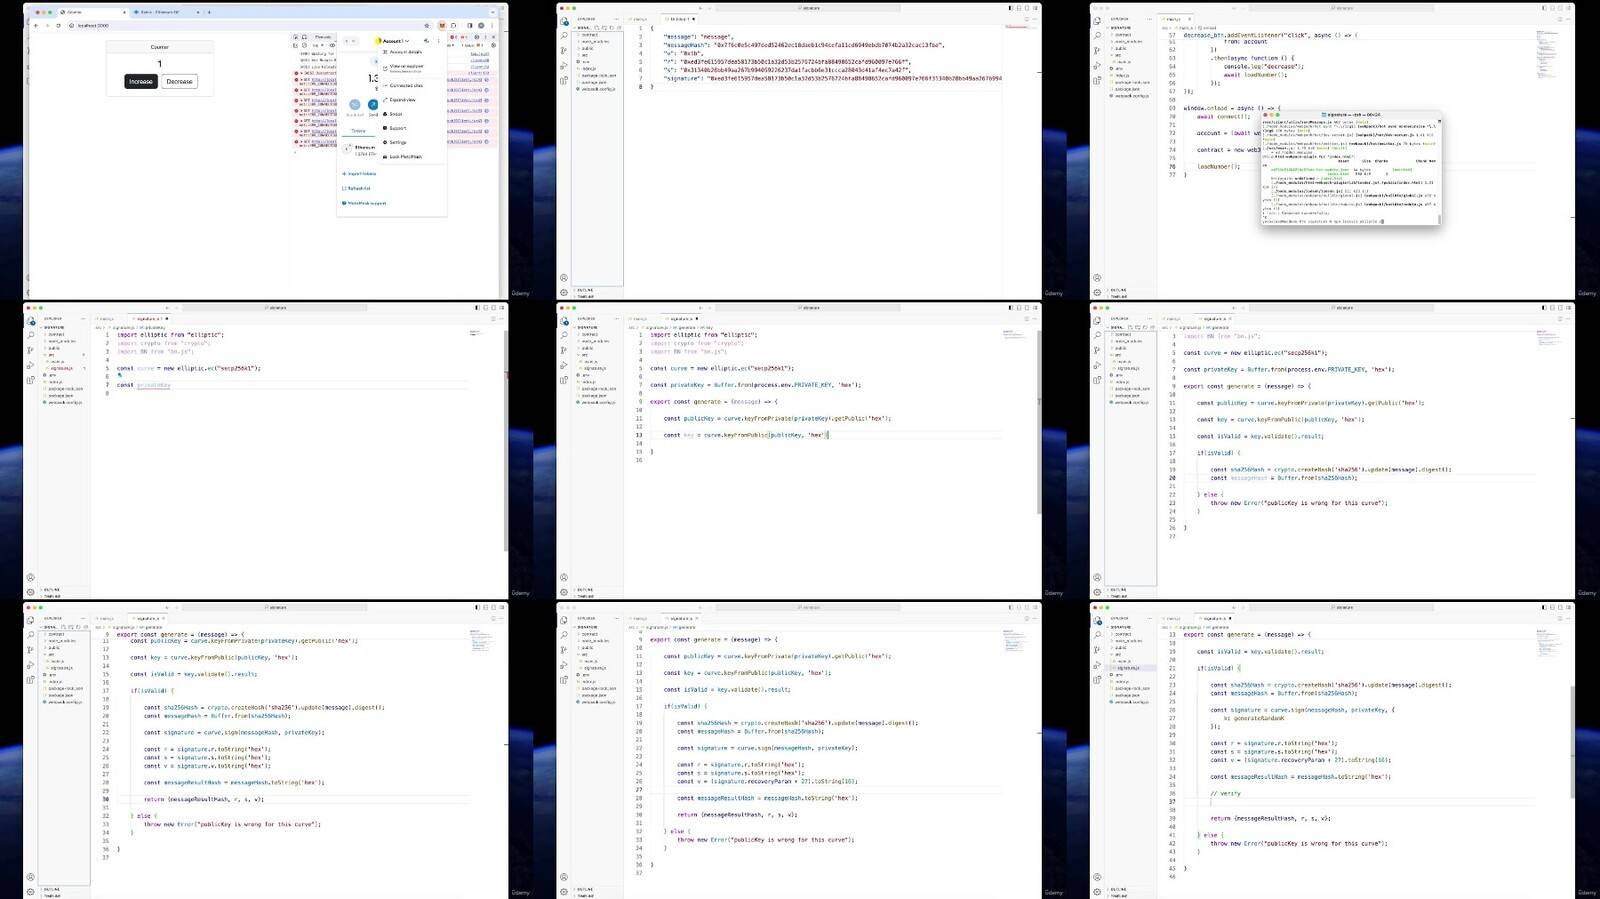Select the DevTools inspect element icon
This screenshot has width=1600, height=899.
pos(296,37)
